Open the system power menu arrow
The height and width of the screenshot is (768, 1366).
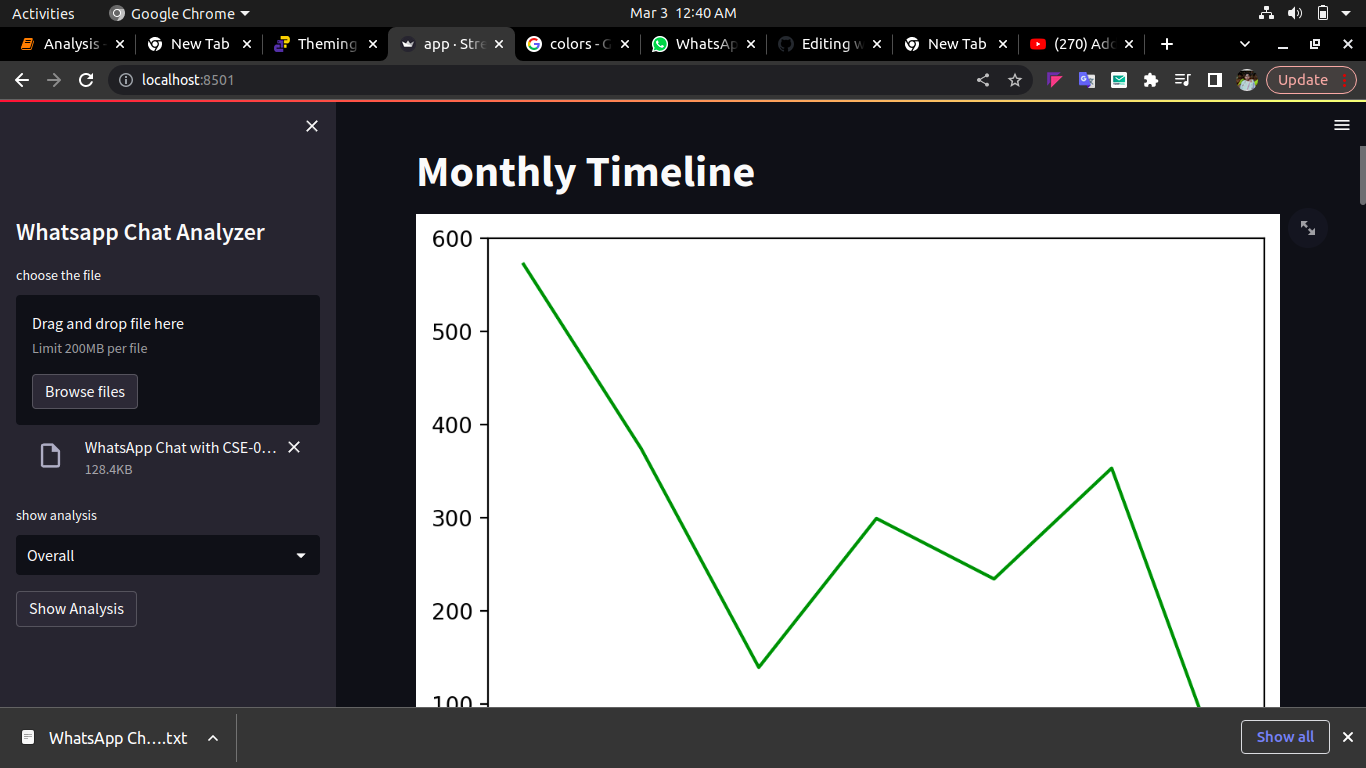point(1348,13)
